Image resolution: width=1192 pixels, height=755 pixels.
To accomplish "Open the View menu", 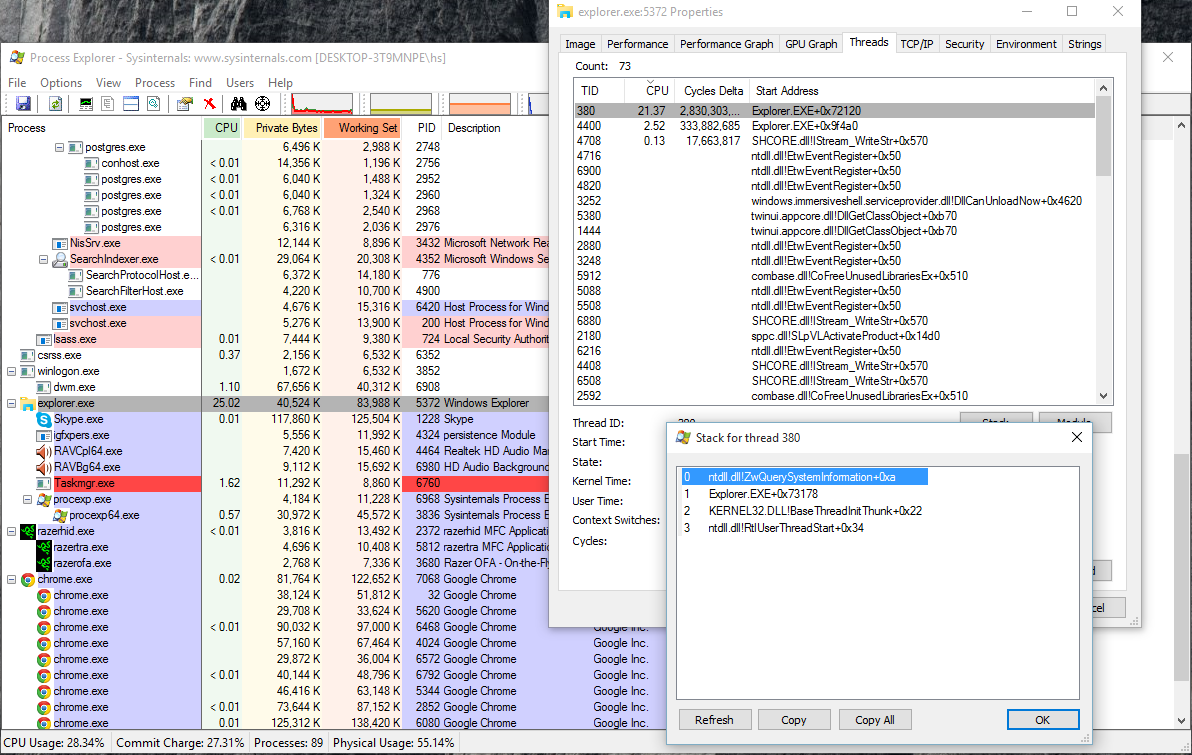I will point(108,83).
